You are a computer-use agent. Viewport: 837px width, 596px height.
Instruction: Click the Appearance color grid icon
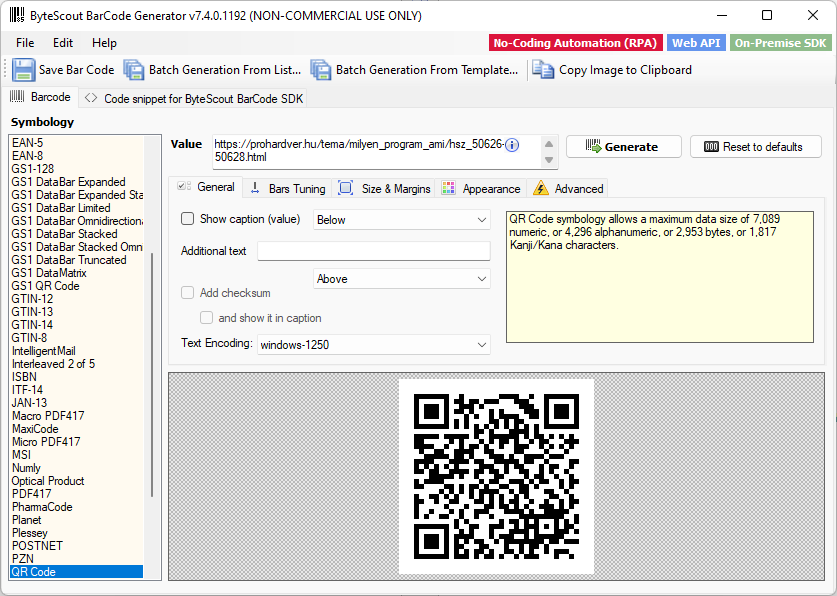click(448, 188)
